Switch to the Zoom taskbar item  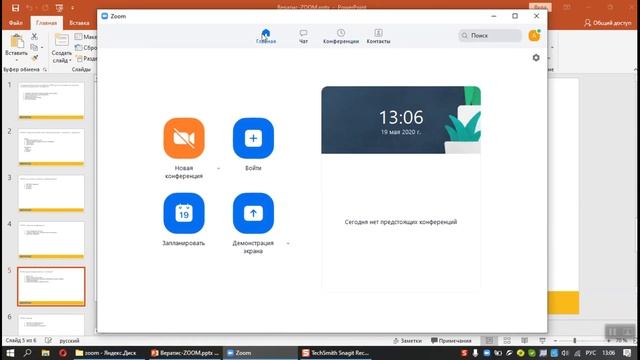260,353
